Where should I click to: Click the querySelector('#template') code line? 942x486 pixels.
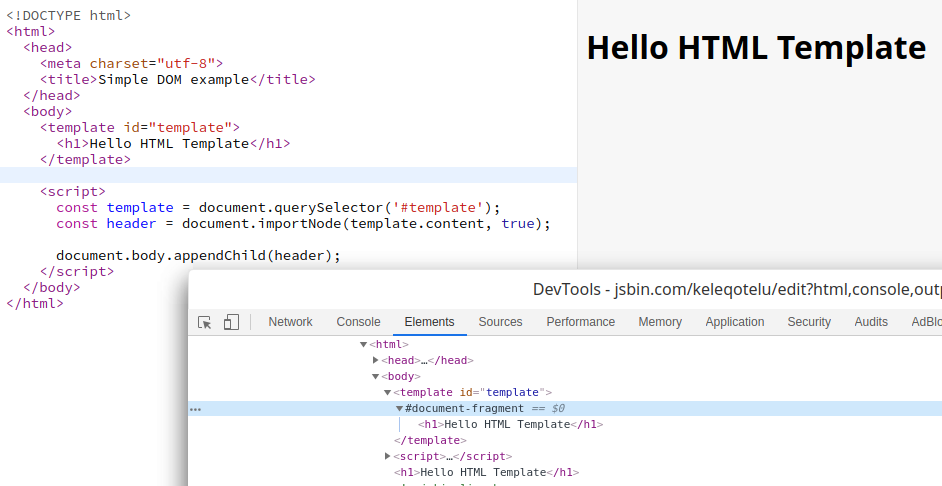pos(278,208)
